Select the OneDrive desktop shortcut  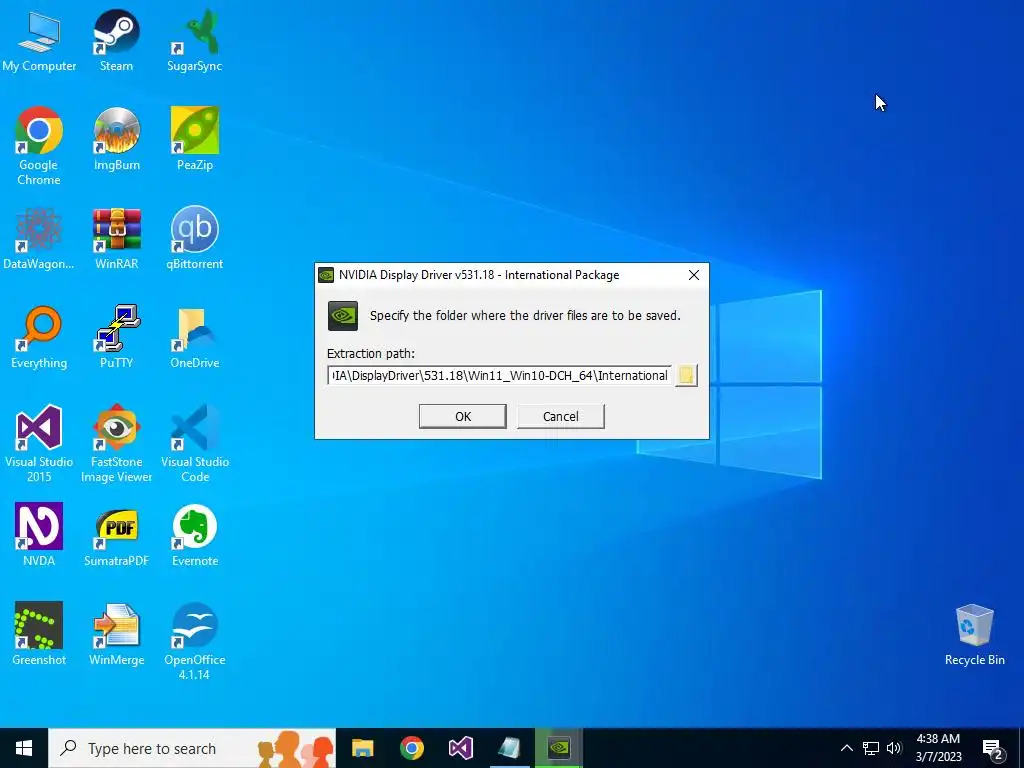pos(195,337)
